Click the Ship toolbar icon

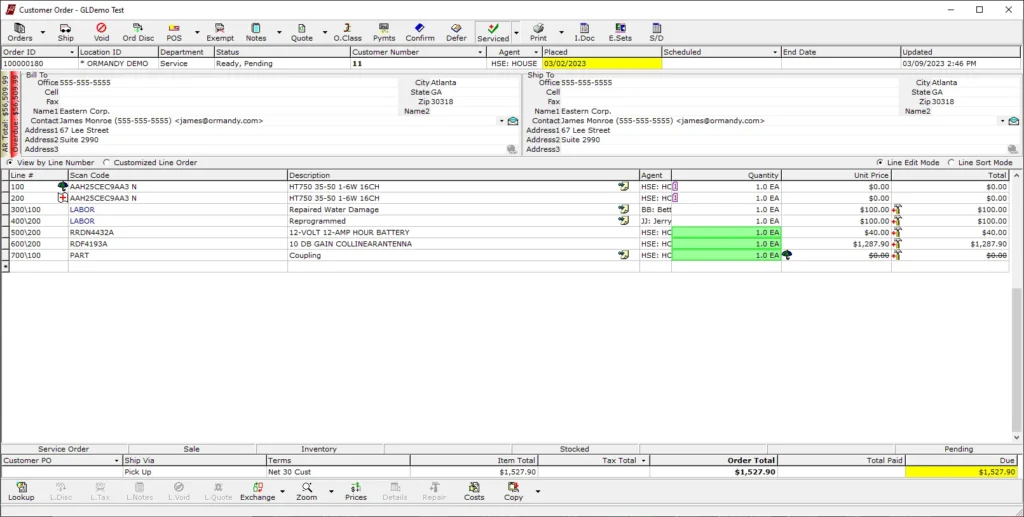[66, 32]
